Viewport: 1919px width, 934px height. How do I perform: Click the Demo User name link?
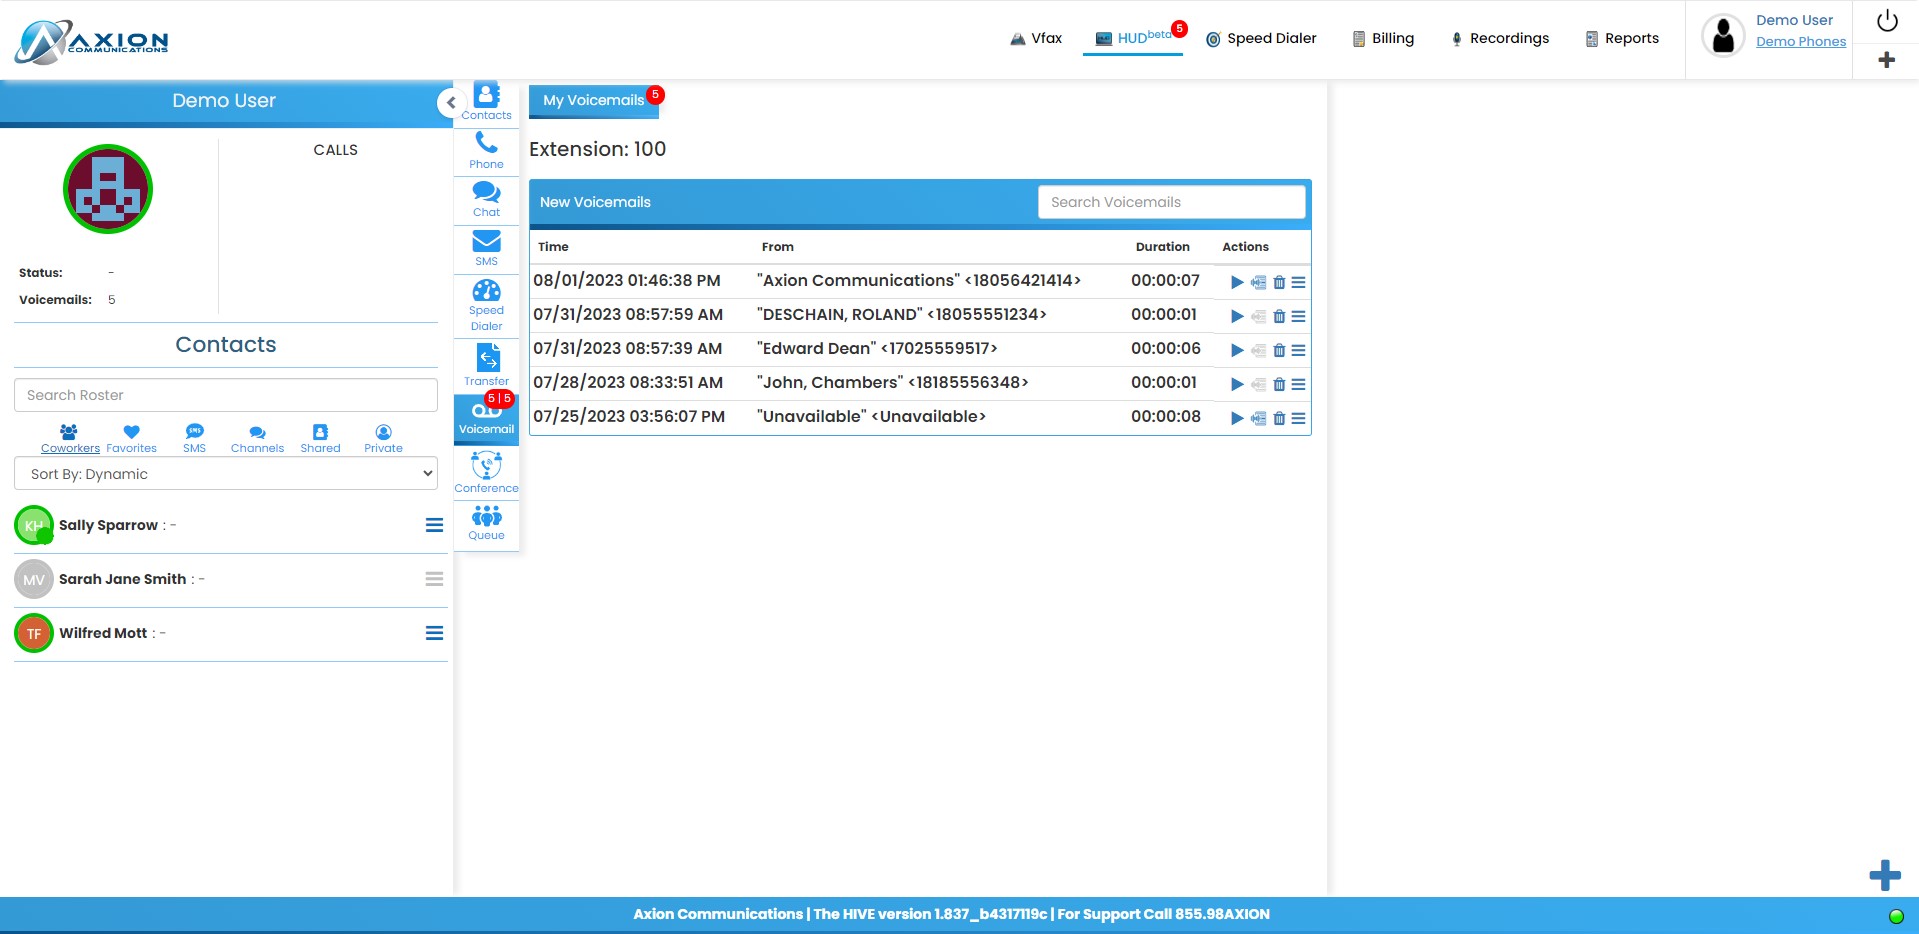point(1794,20)
